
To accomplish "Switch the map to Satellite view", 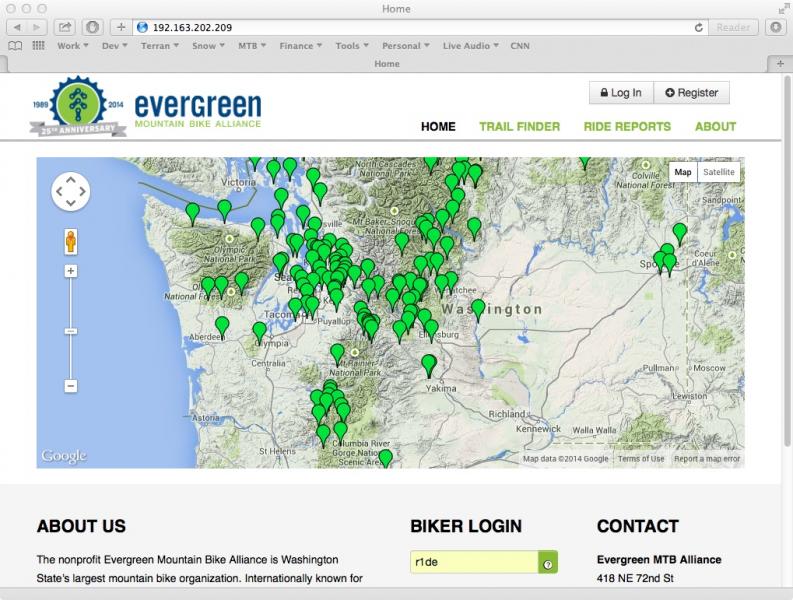I will coord(719,172).
